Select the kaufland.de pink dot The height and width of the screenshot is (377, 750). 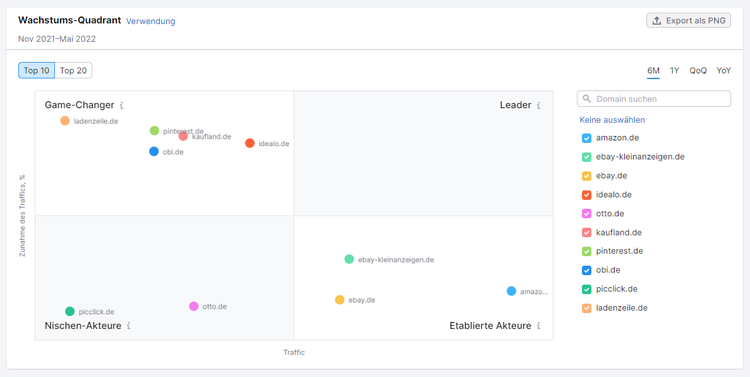(x=183, y=136)
